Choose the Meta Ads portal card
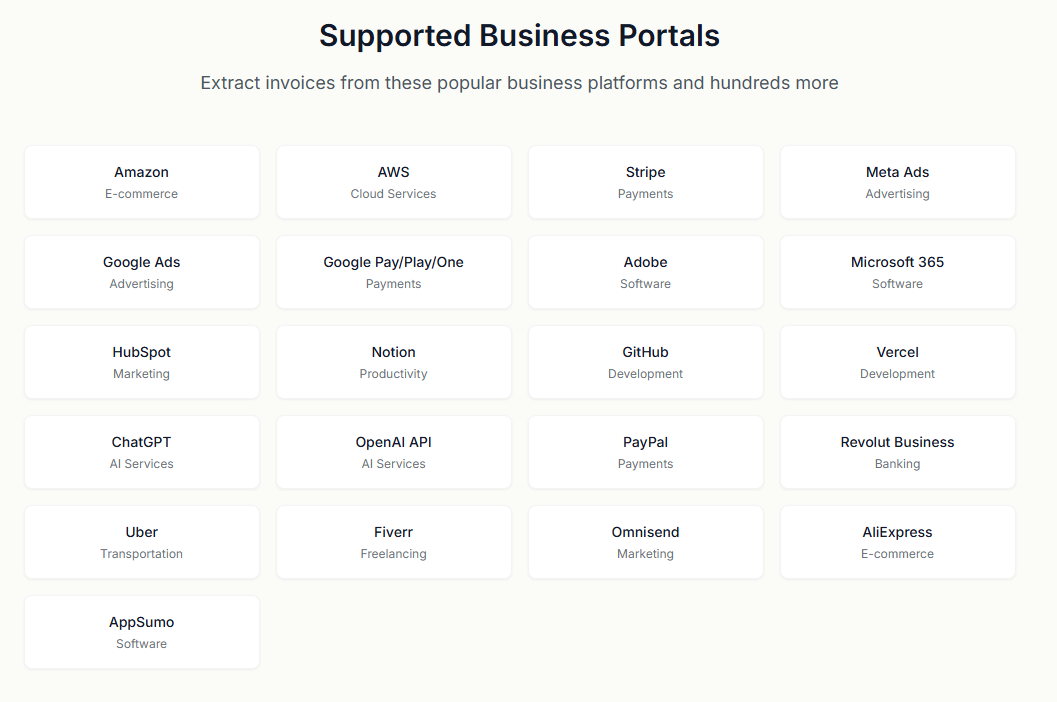This screenshot has height=702, width=1057. coord(898,182)
